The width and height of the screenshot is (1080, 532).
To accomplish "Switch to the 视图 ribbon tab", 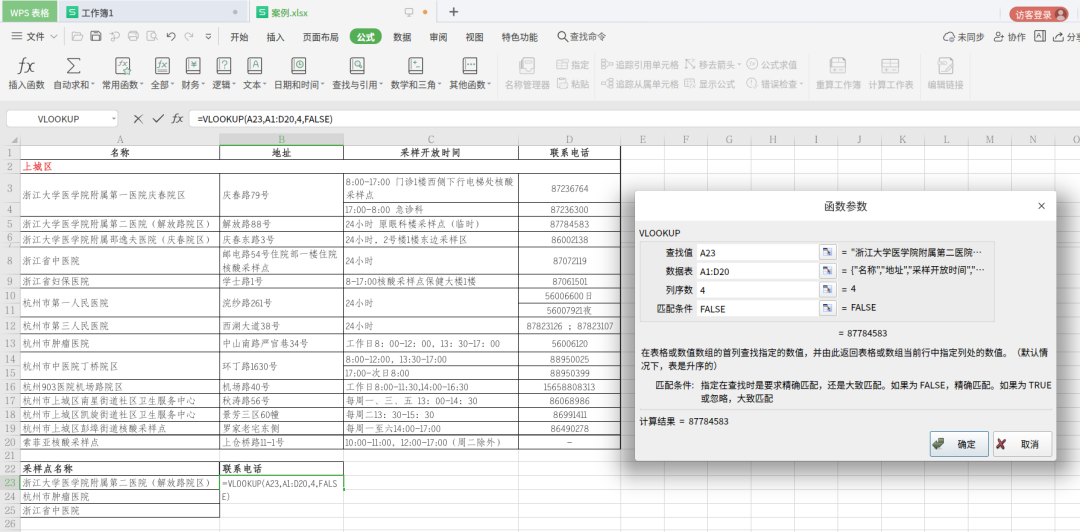I will pyautogui.click(x=475, y=37).
